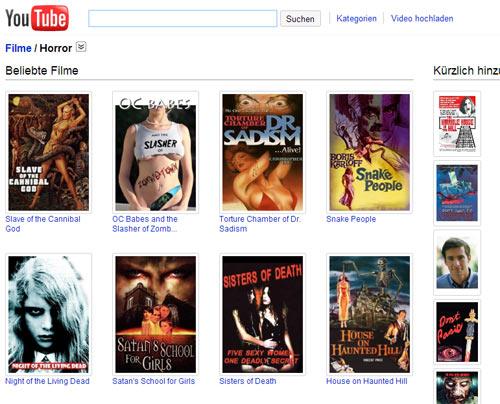Click House on Haunted Hill title link
The image size is (500, 404).
click(367, 381)
